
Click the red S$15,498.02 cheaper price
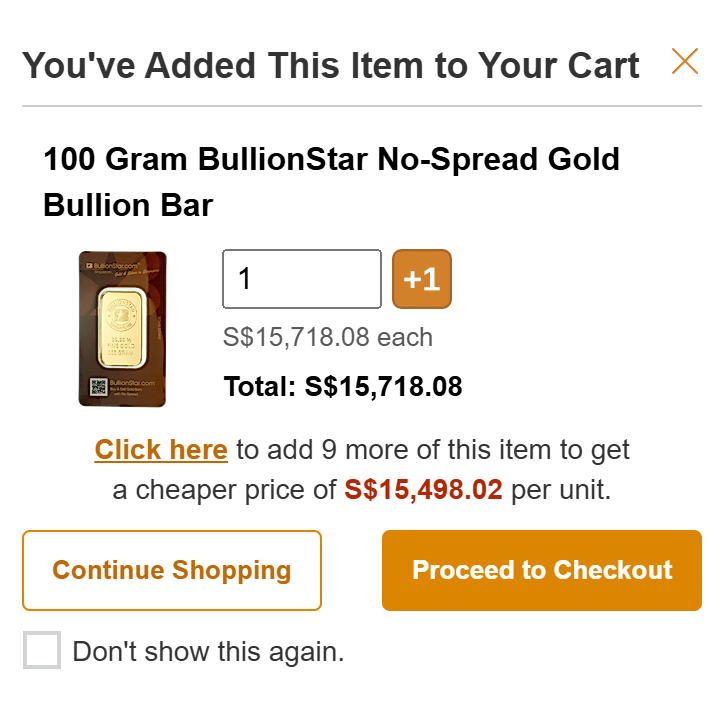click(x=423, y=491)
